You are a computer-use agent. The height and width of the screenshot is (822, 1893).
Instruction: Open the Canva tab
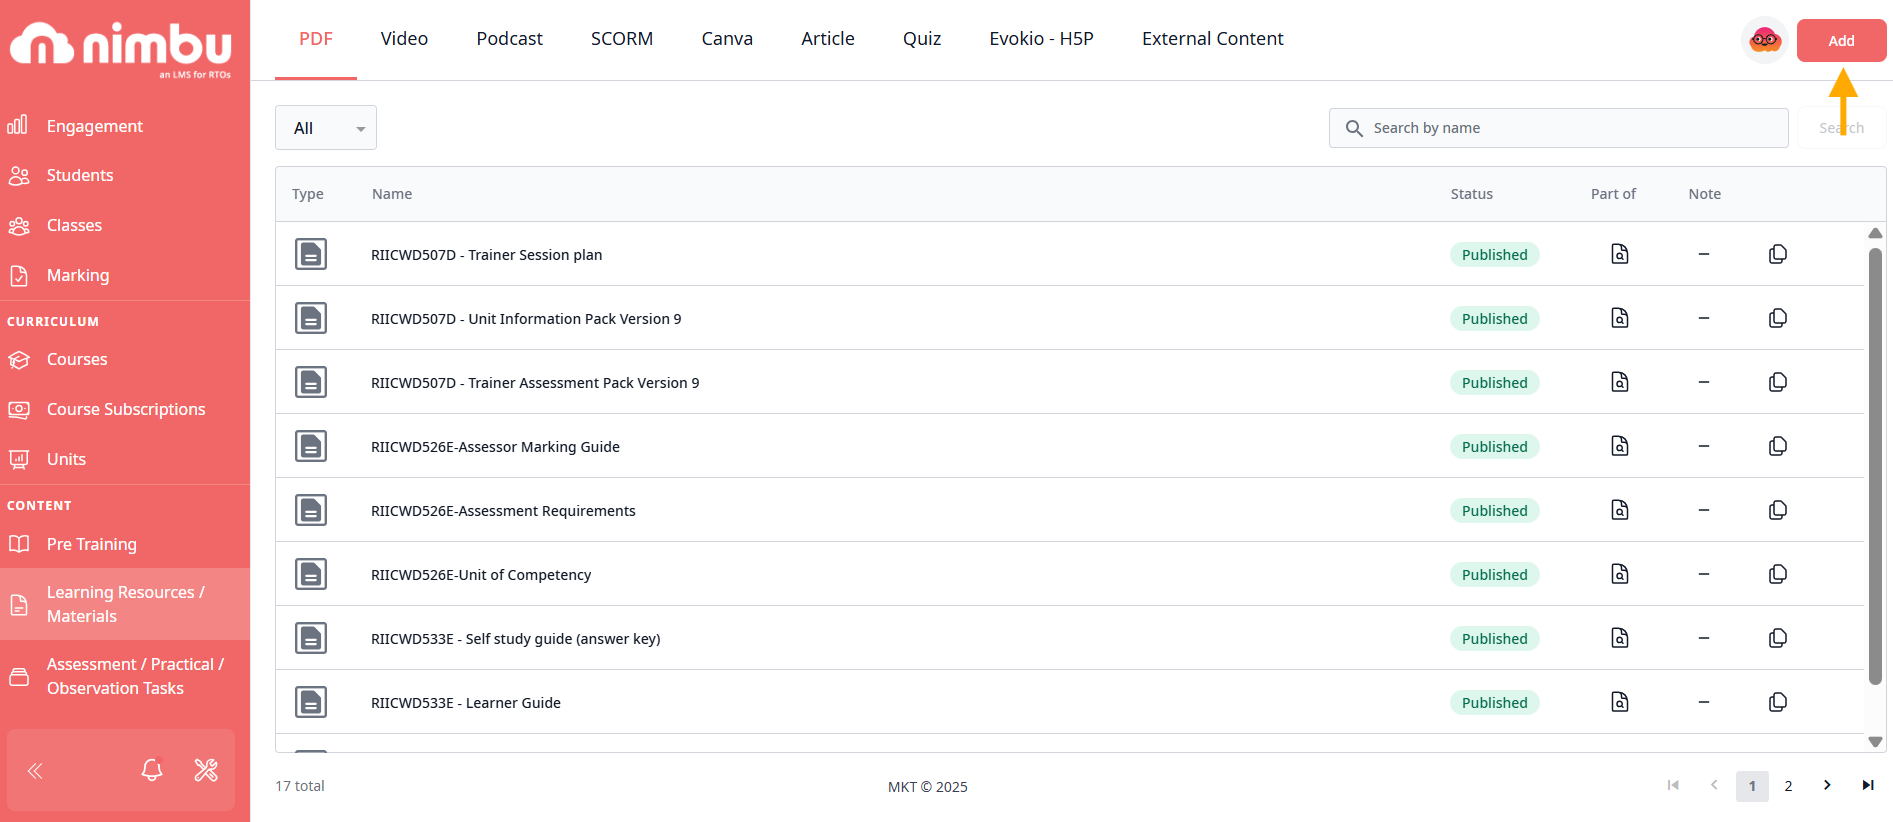pos(727,39)
